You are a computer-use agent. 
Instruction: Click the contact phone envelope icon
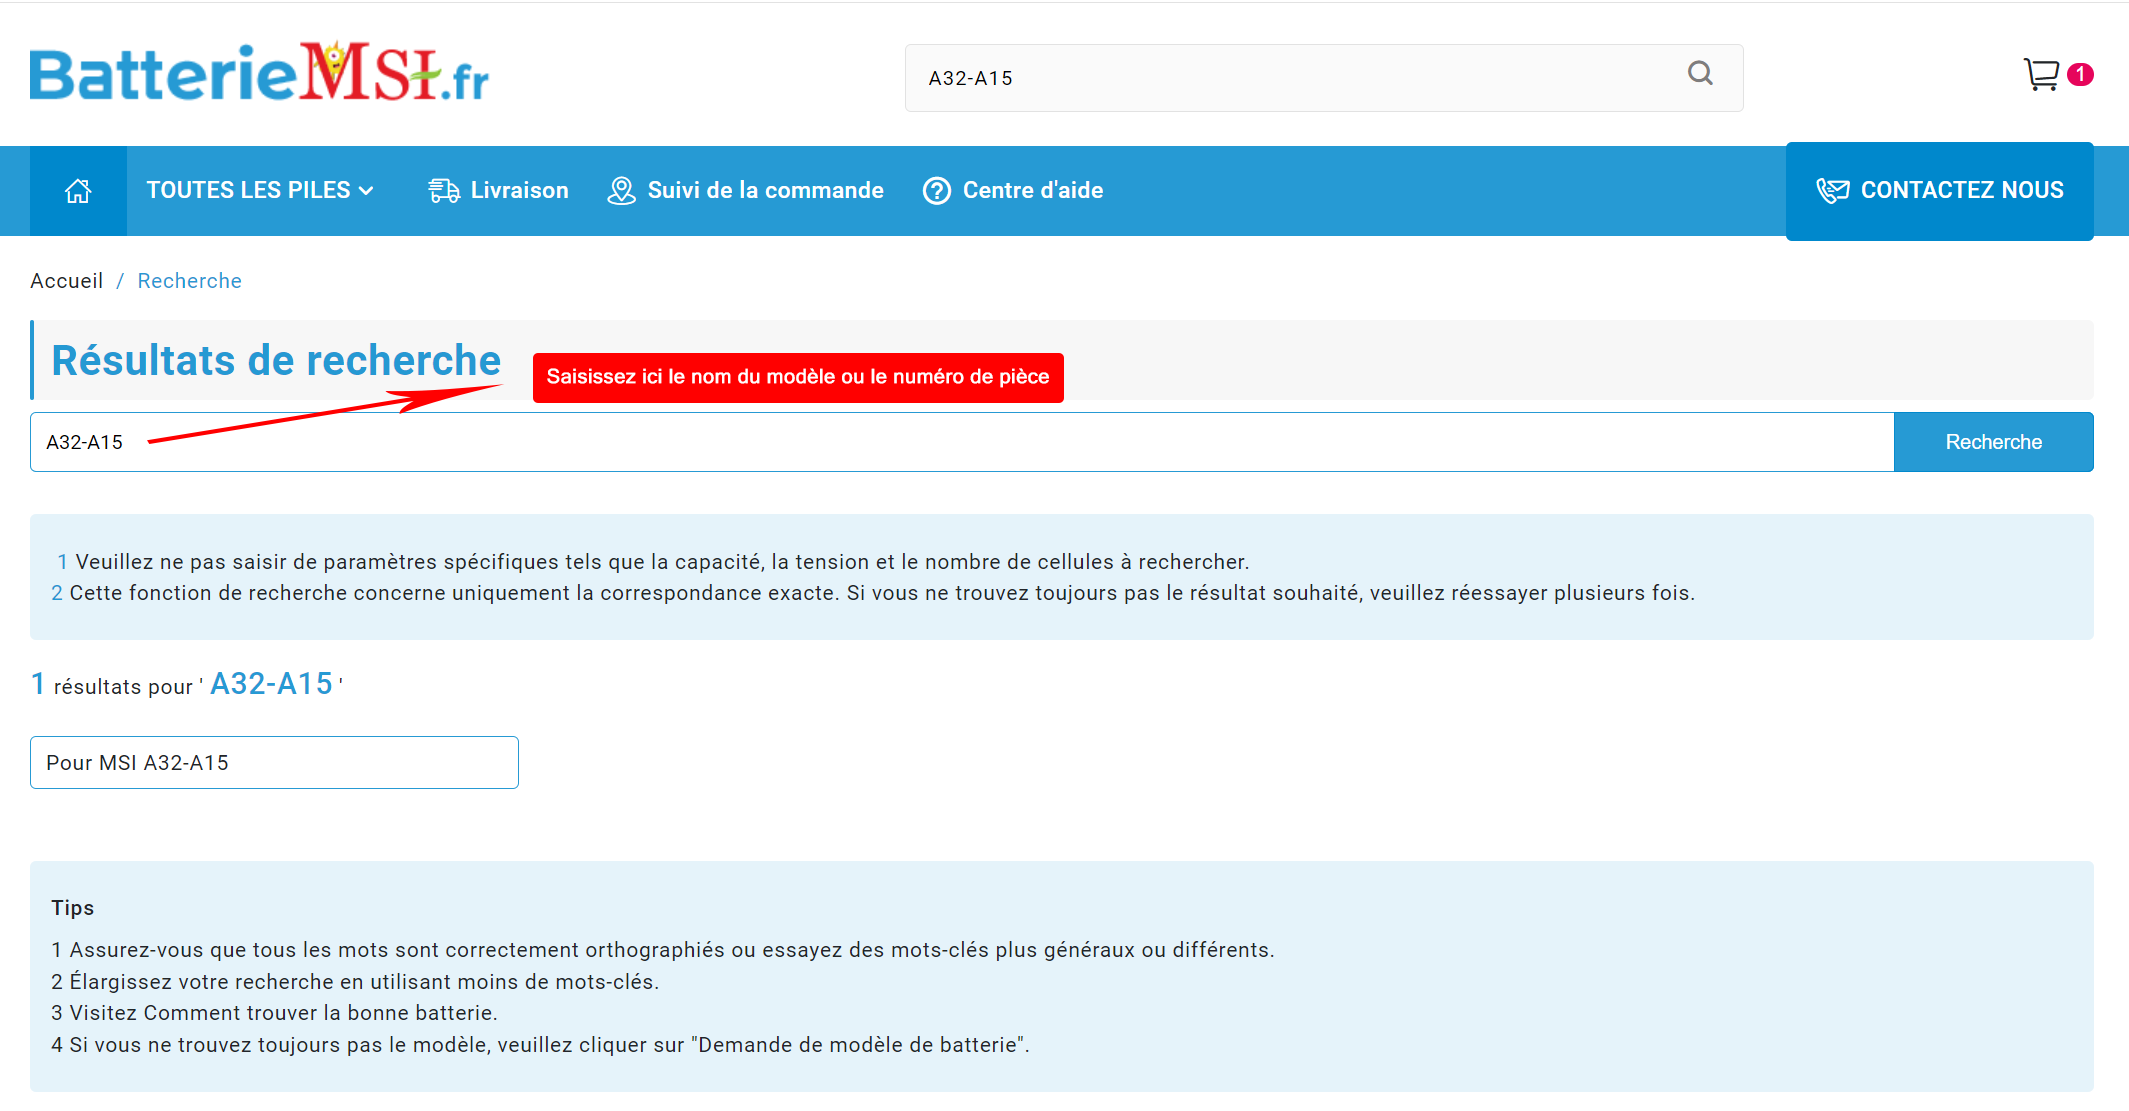[x=1832, y=190]
